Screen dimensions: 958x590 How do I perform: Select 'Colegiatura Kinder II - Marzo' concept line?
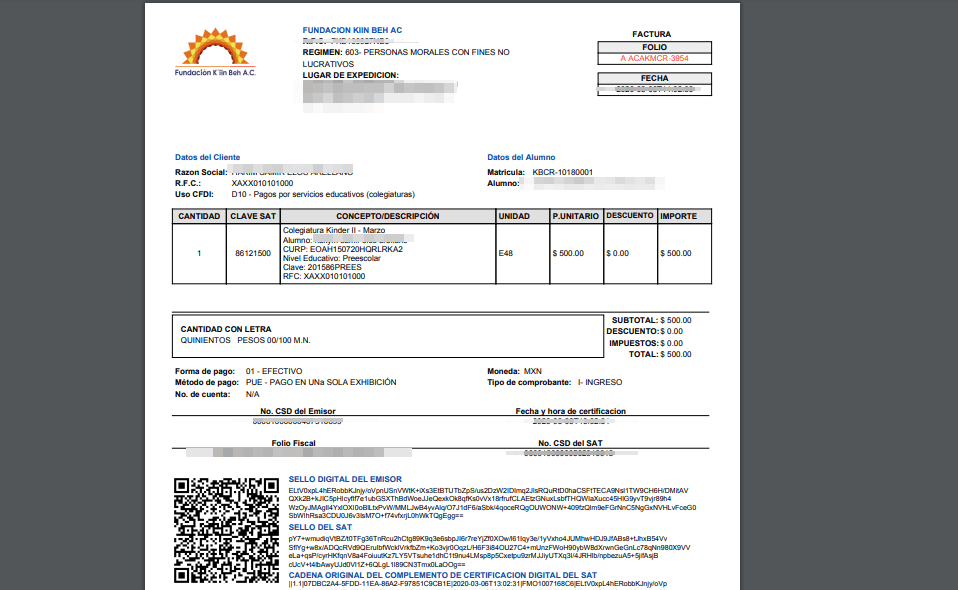tap(334, 230)
